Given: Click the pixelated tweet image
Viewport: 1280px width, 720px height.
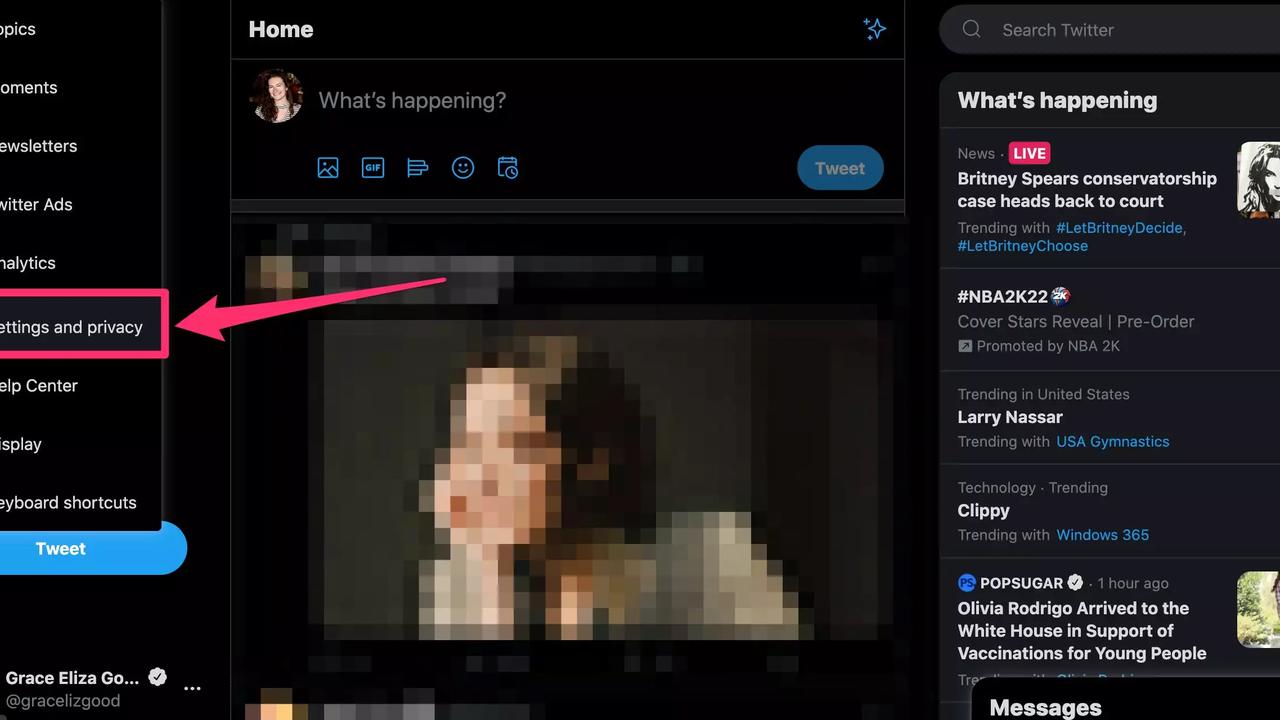Looking at the screenshot, I should [x=600, y=478].
